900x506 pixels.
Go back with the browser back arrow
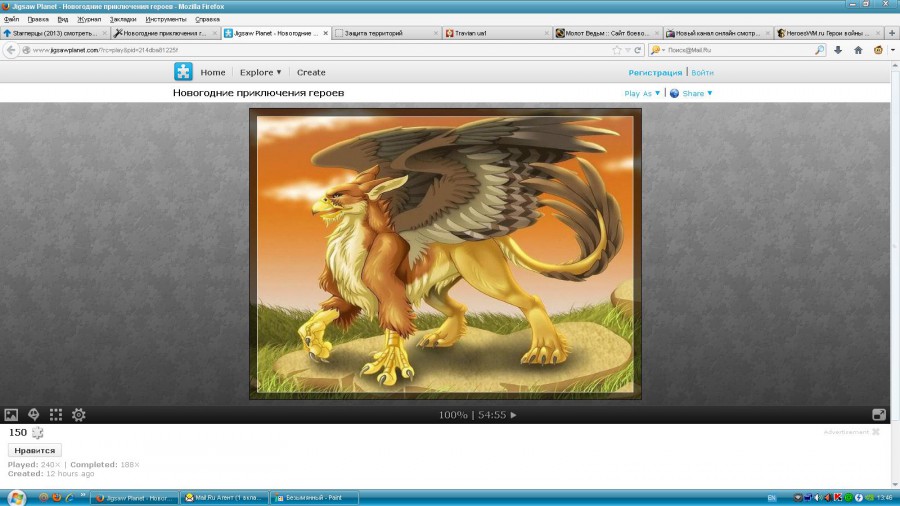11,50
